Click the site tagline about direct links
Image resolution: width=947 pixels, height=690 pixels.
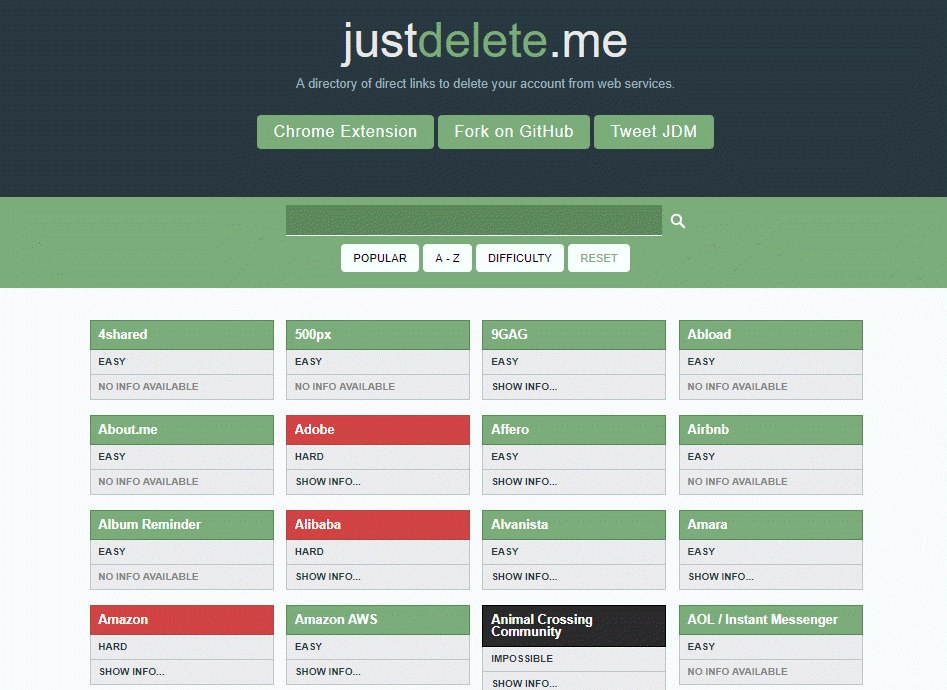point(485,83)
